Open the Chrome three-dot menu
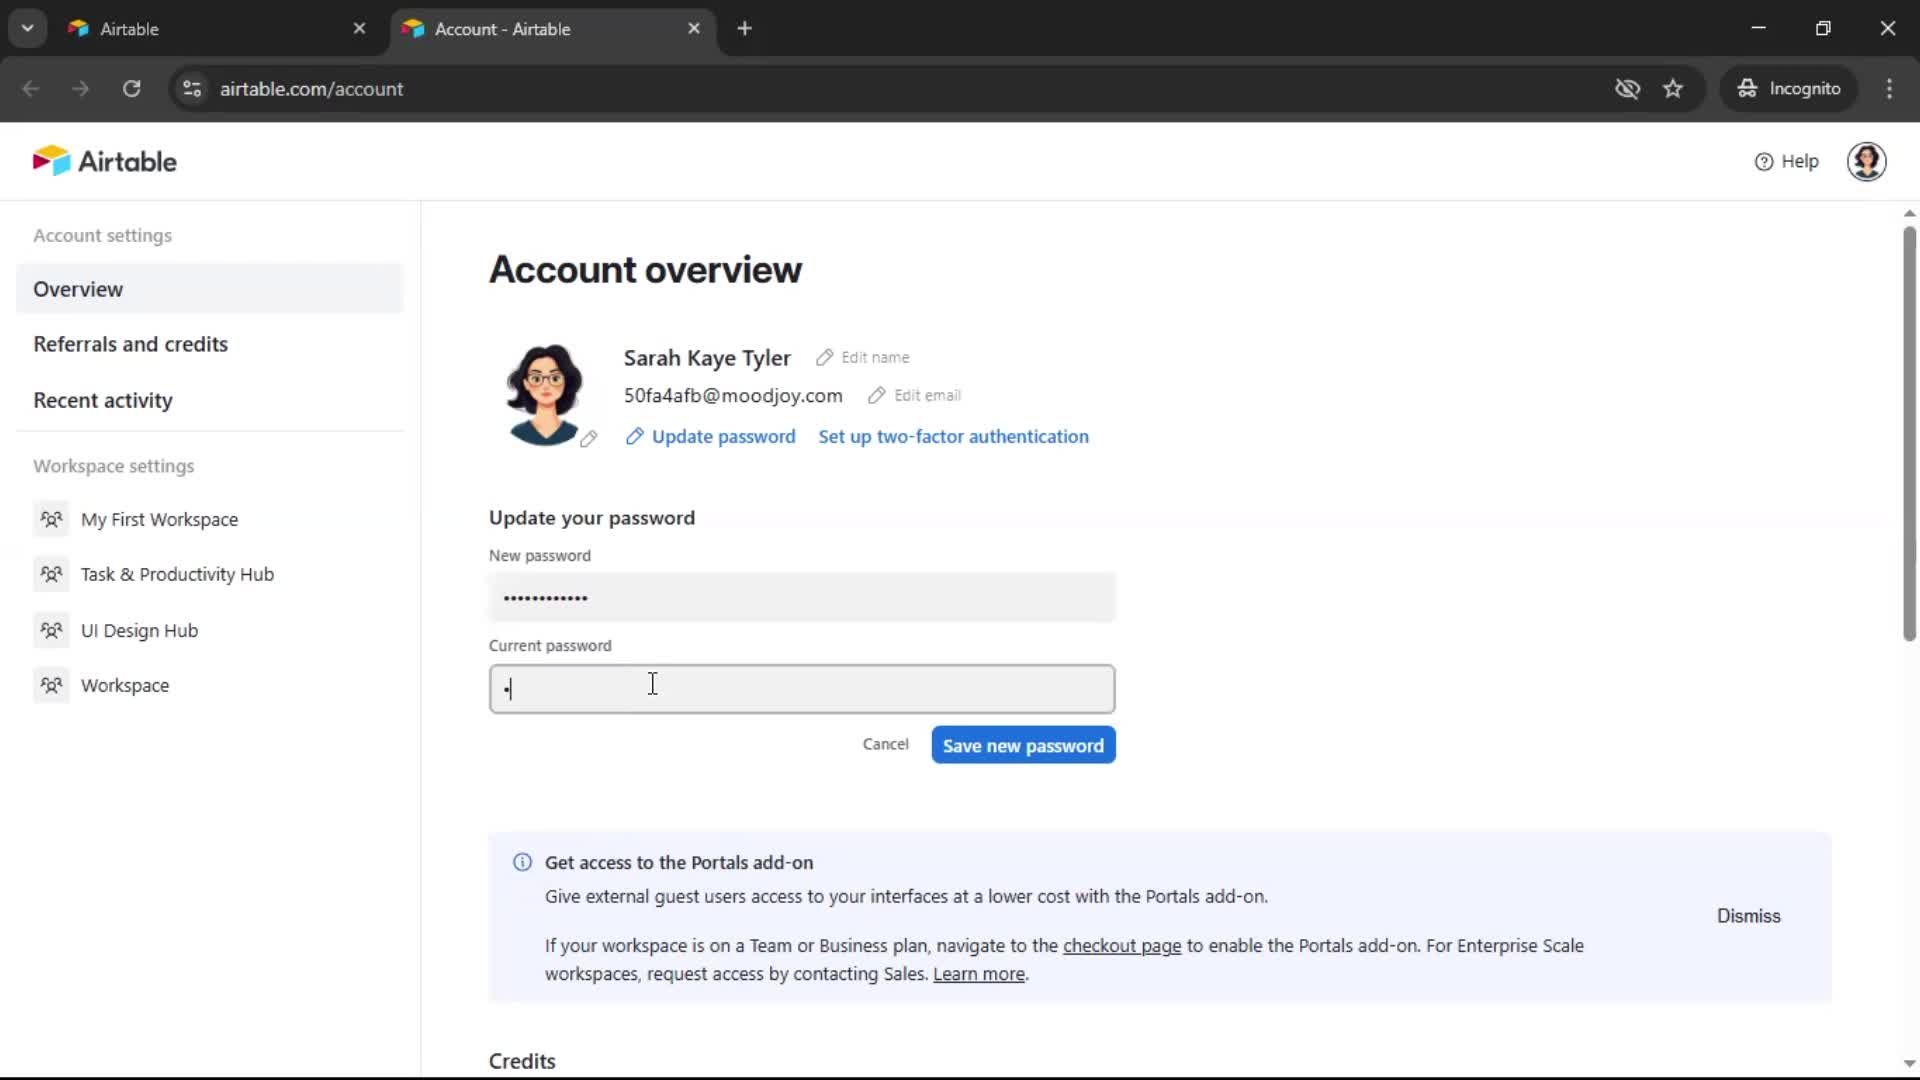 click(x=1889, y=88)
